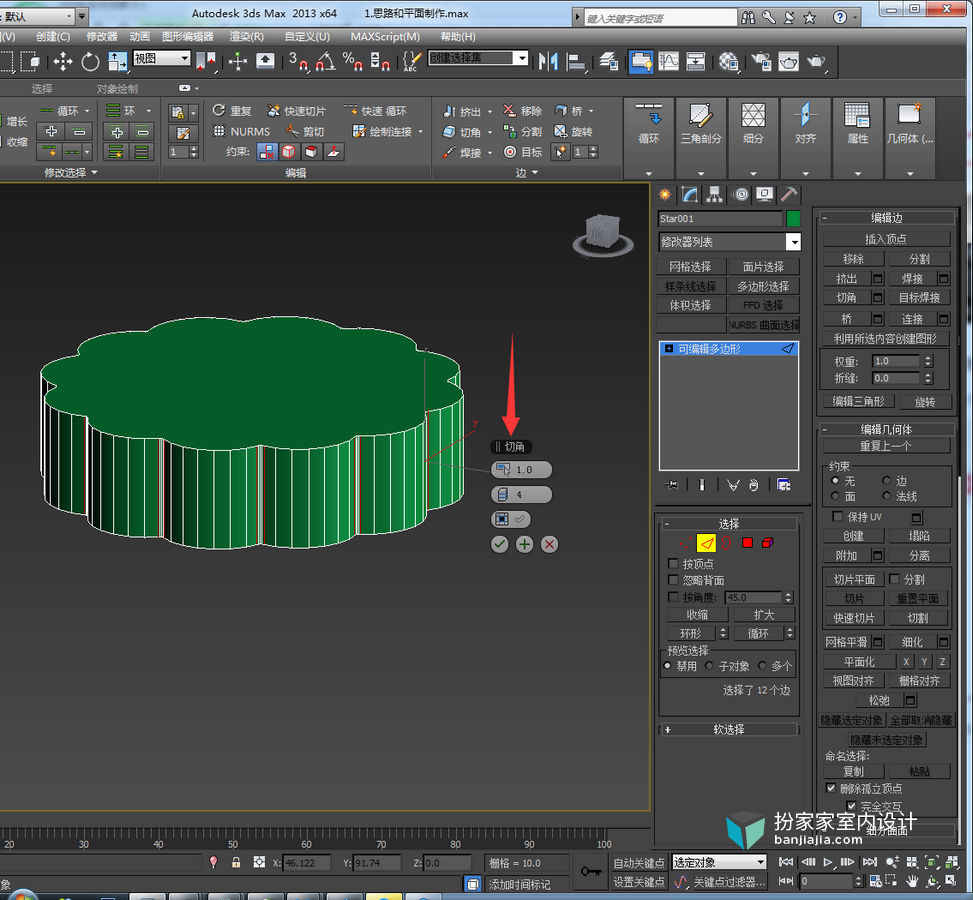The image size is (973, 900).
Task: Confirm chamfer with green OK checkmark
Action: 500,544
